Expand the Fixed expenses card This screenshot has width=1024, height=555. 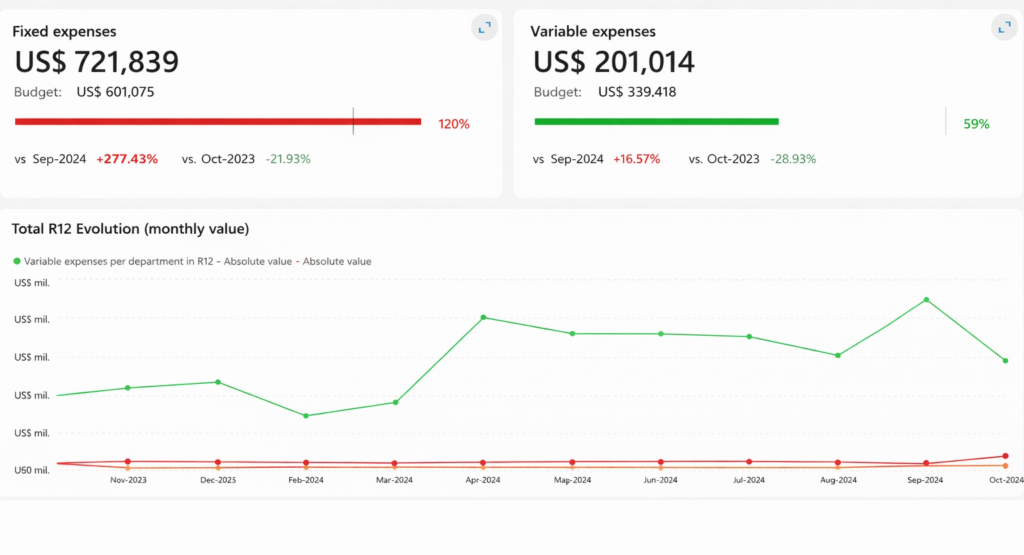tap(485, 27)
